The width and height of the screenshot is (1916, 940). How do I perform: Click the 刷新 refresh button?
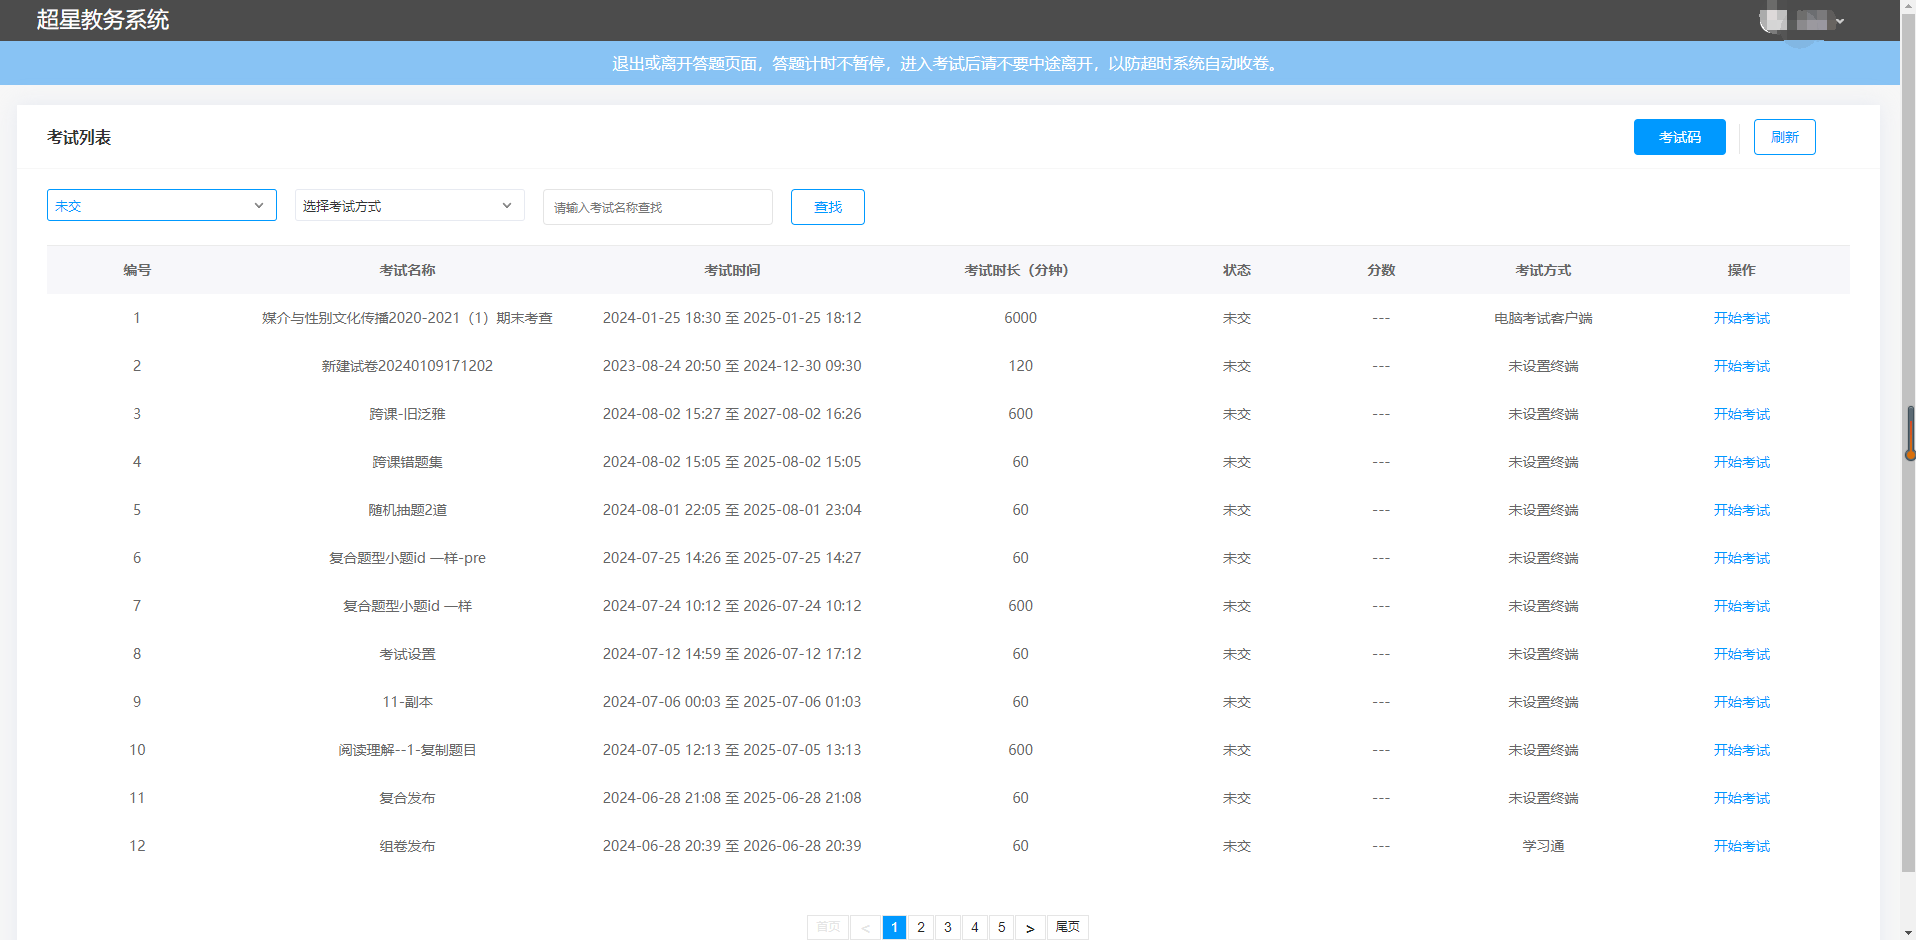[1785, 137]
